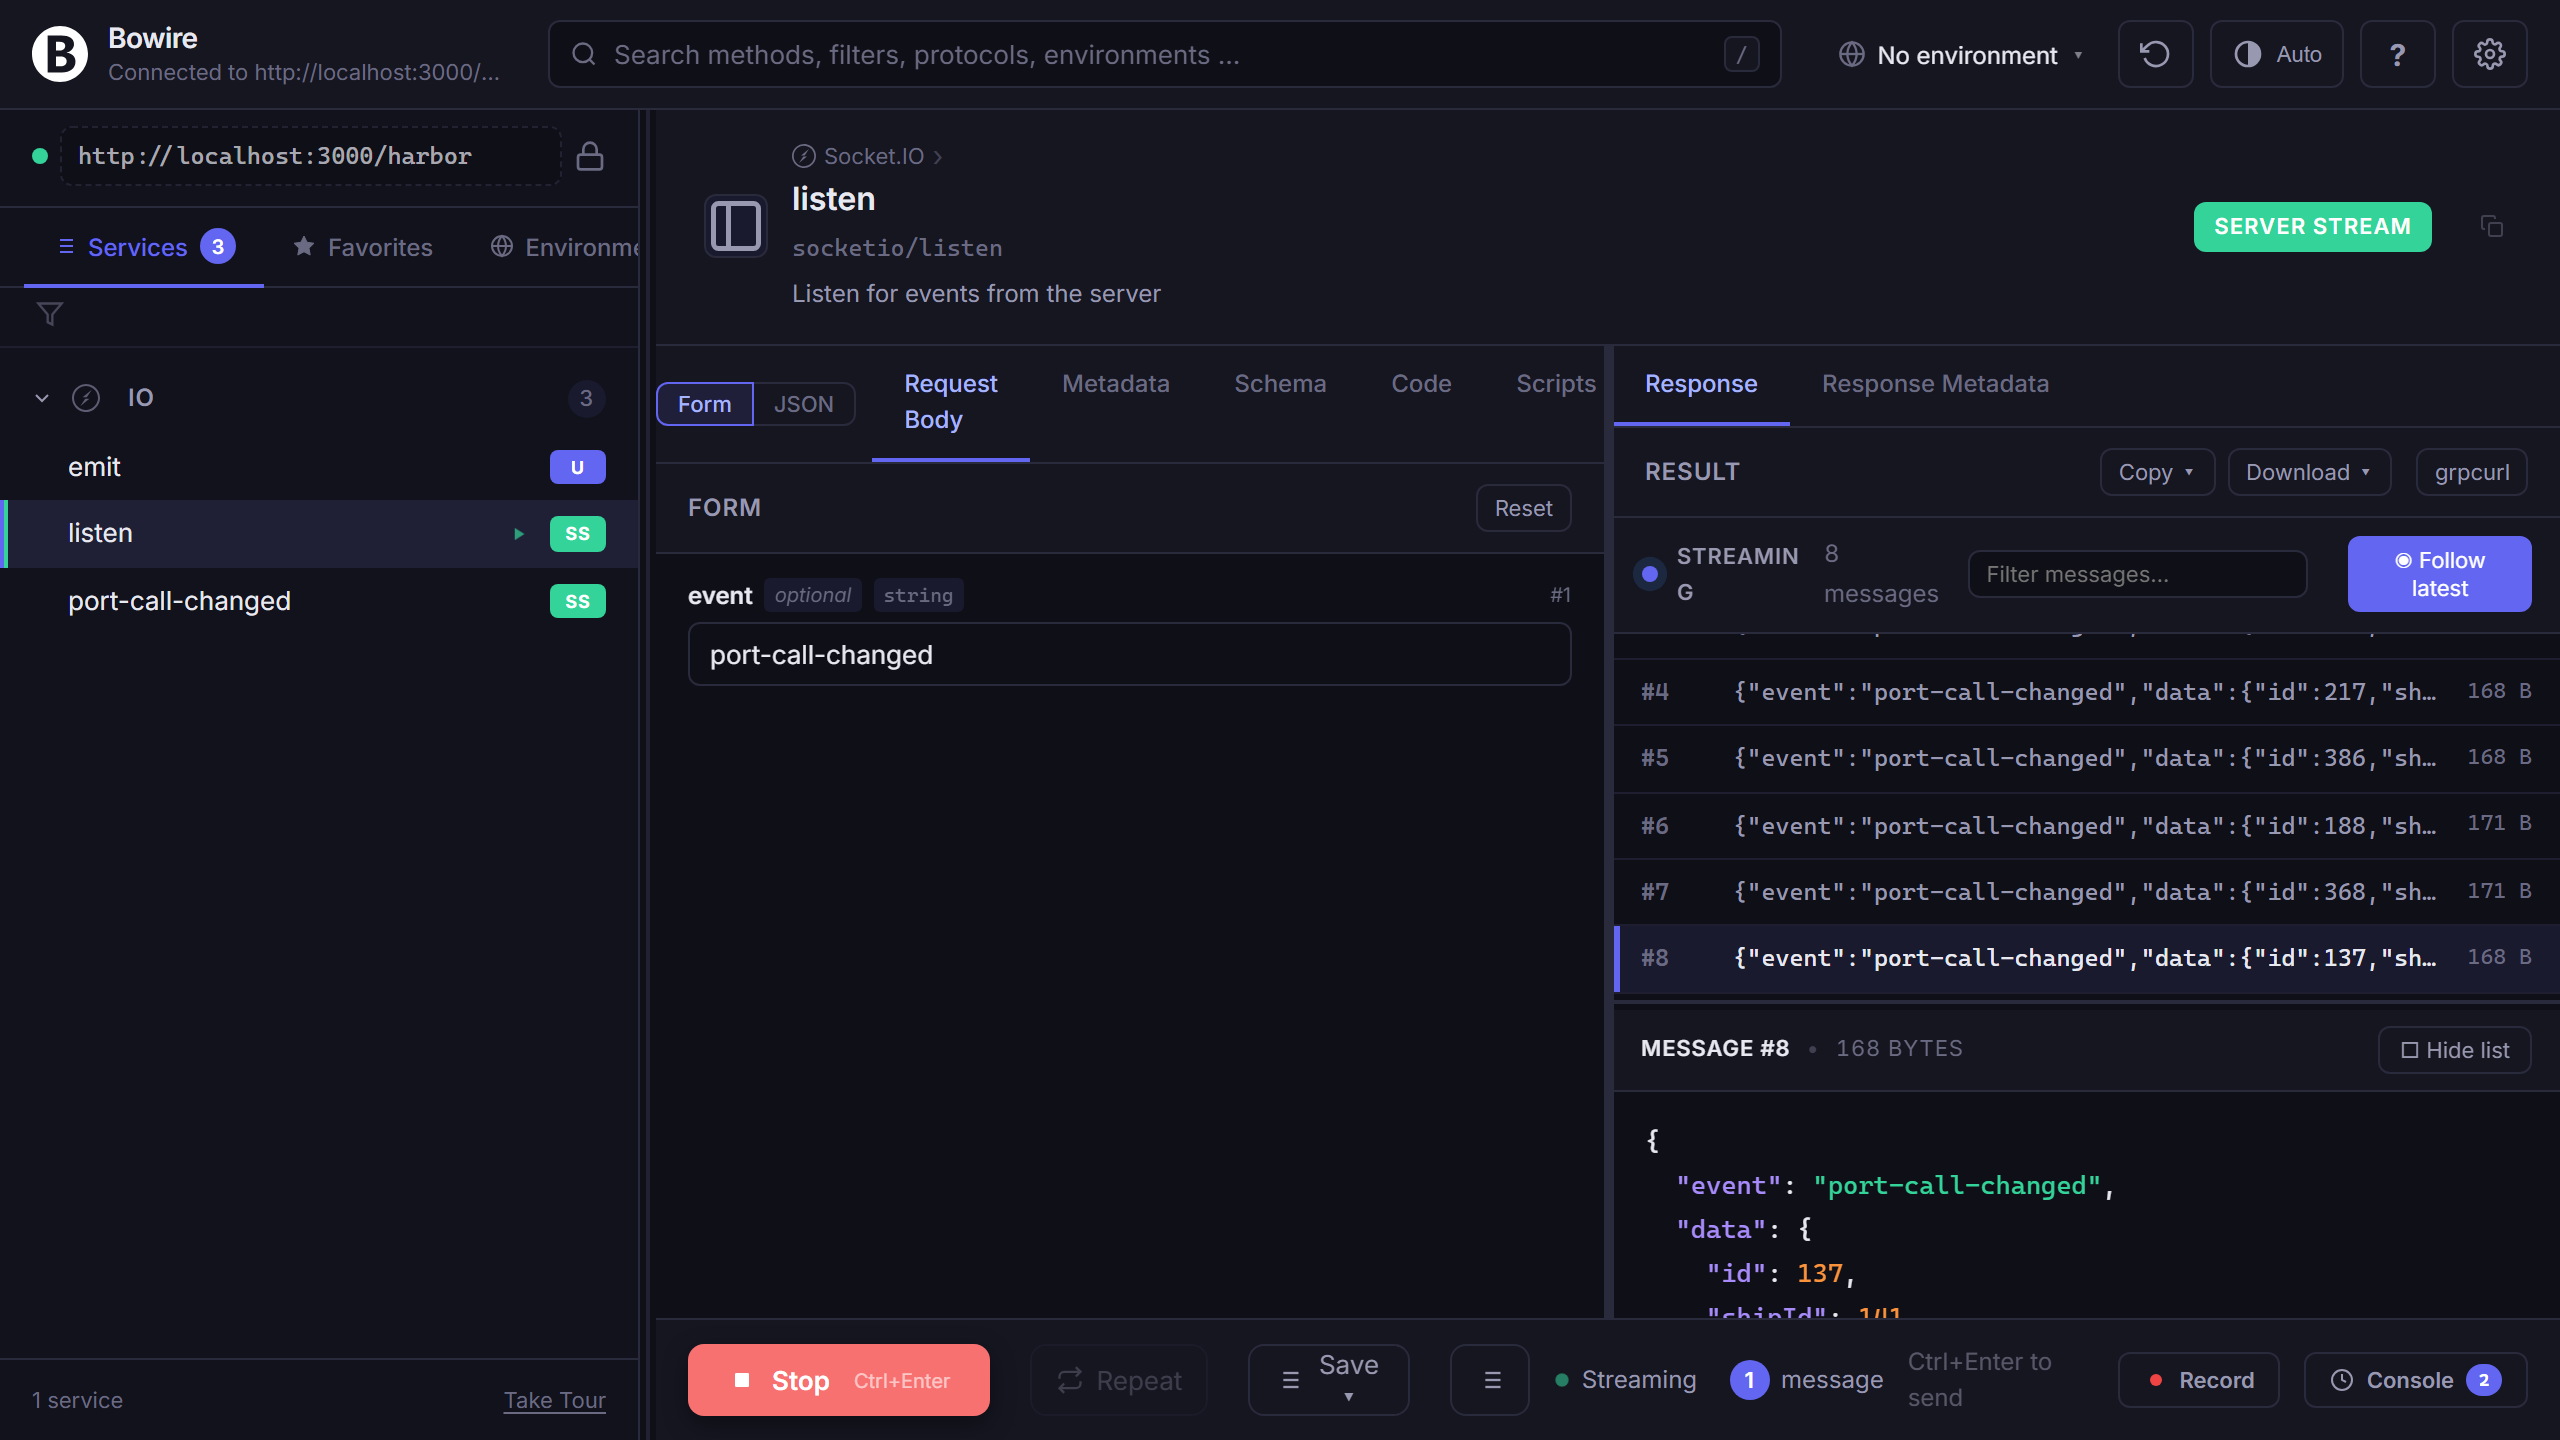Click the U badge on emit row
Screen dimensions: 2560x1440
(577, 467)
